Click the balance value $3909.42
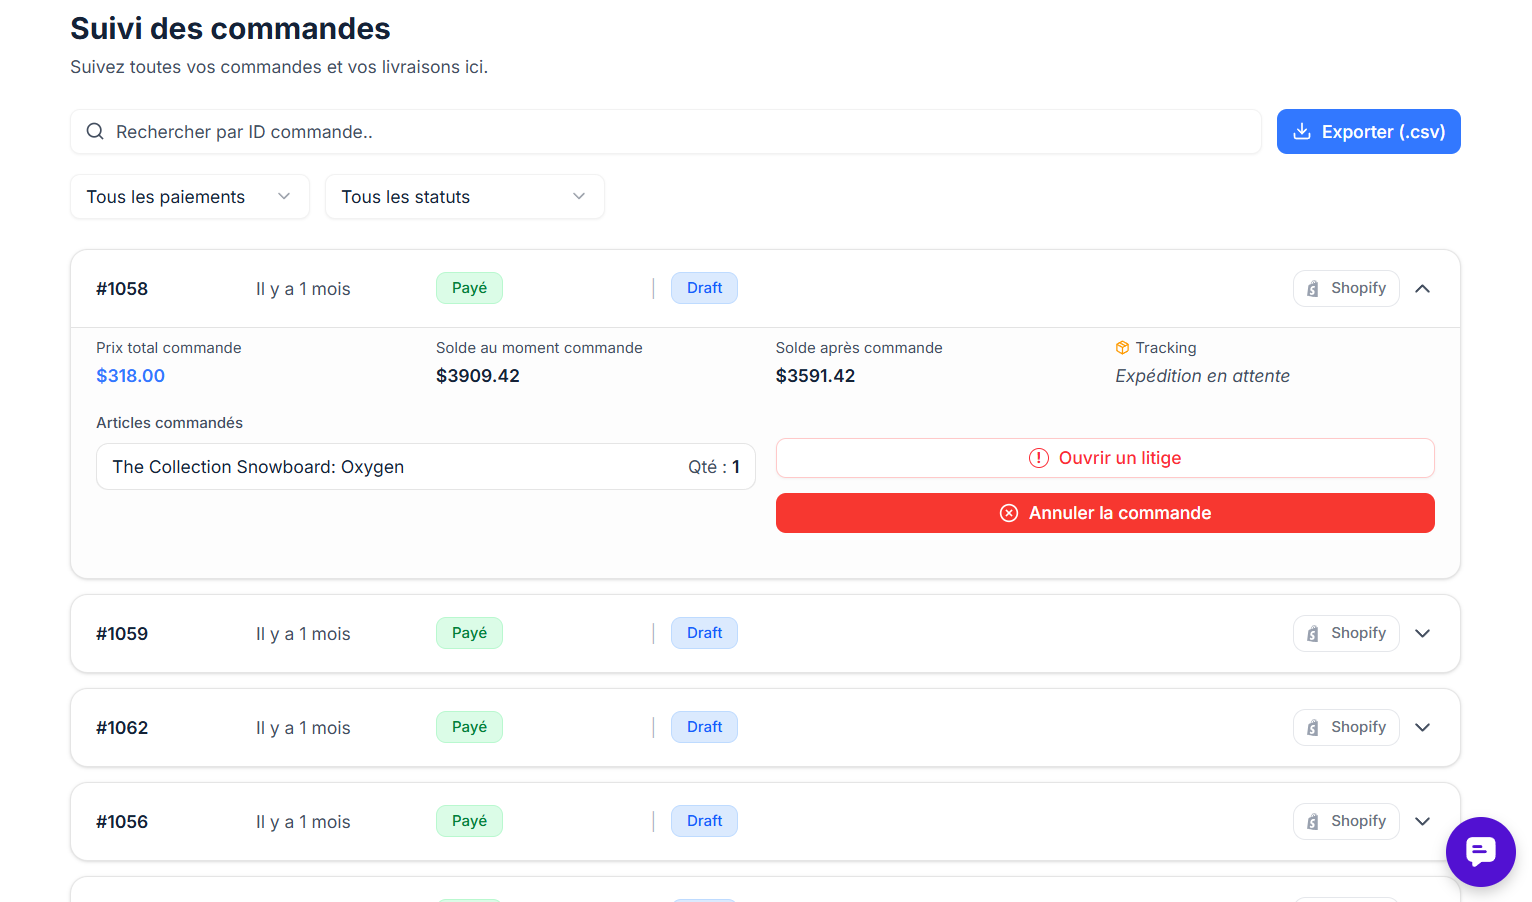The width and height of the screenshot is (1532, 902). pos(478,376)
